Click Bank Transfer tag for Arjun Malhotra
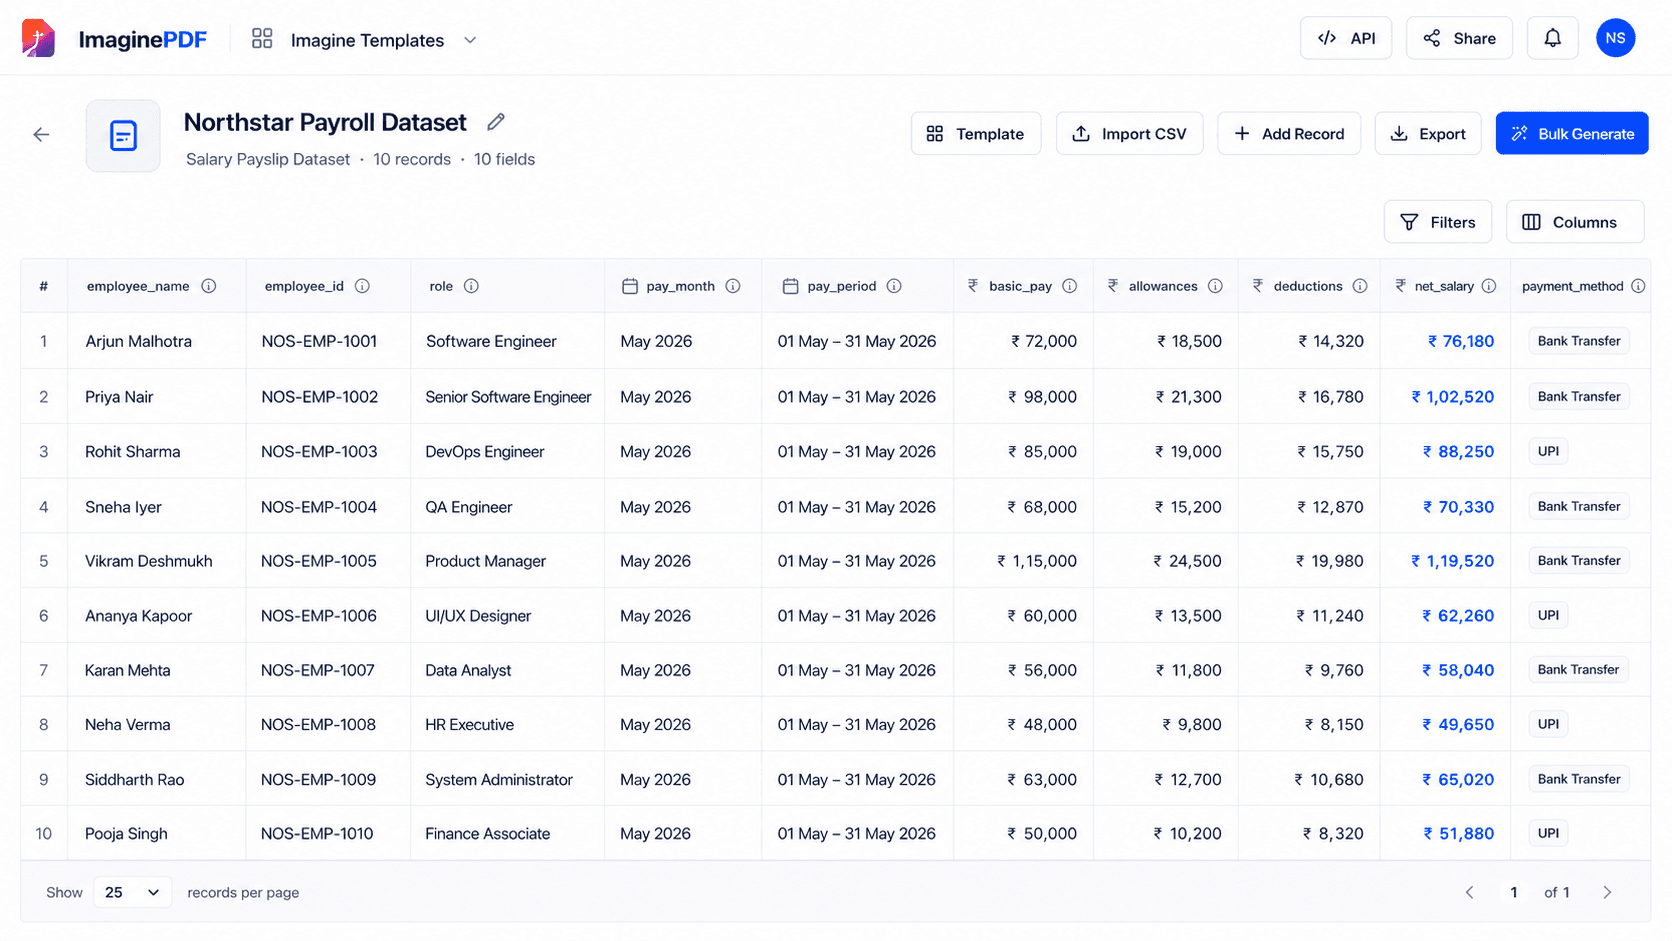This screenshot has height=941, width=1672. 1578,341
